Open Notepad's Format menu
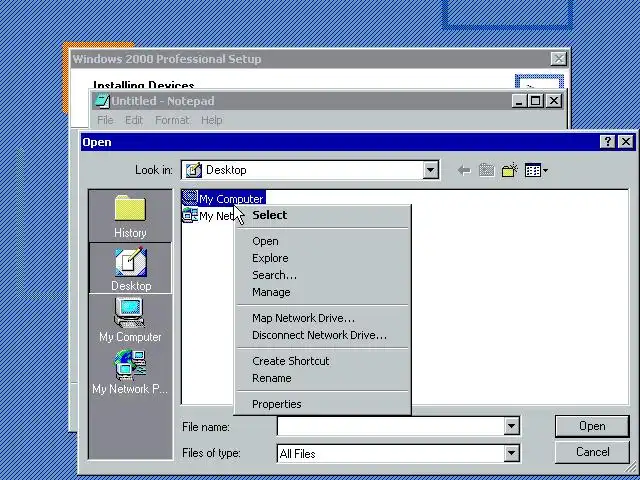Image resolution: width=640 pixels, height=480 pixels. 172,120
